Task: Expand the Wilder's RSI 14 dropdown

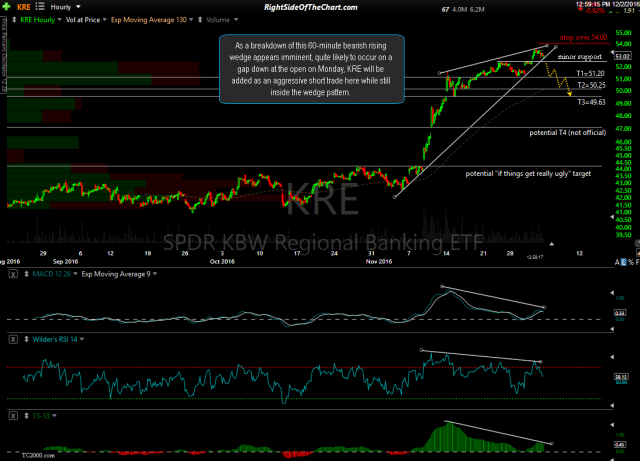Action: [82, 339]
